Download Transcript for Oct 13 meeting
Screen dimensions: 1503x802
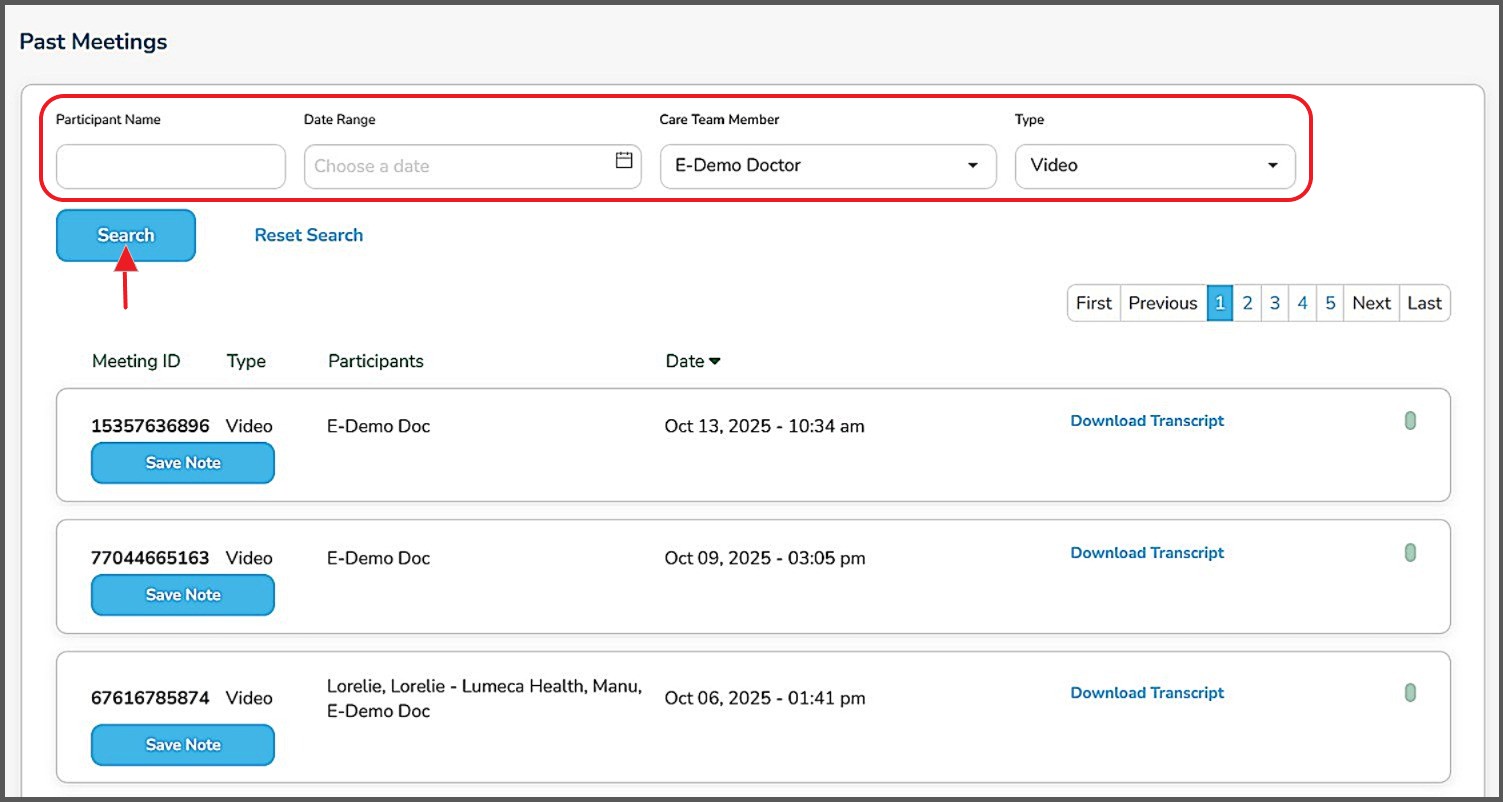[x=1147, y=421]
